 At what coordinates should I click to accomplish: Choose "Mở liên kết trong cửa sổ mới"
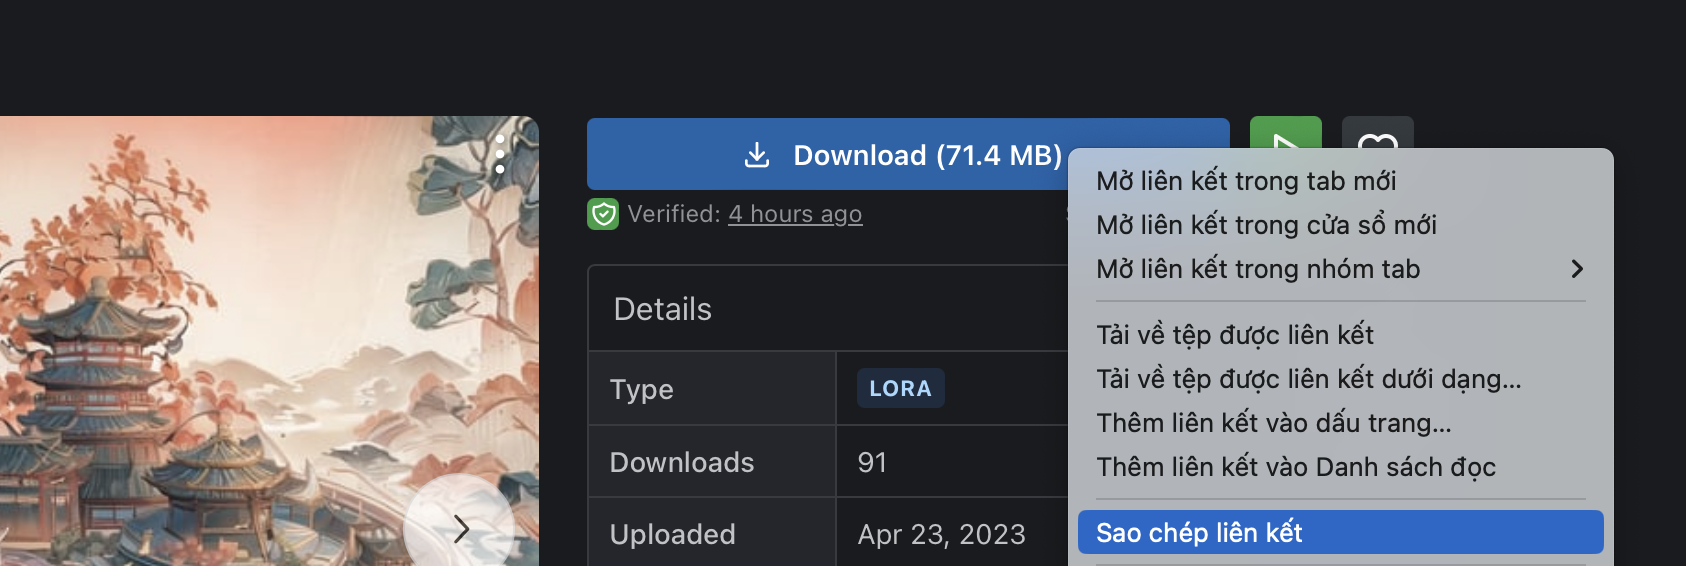click(1266, 225)
